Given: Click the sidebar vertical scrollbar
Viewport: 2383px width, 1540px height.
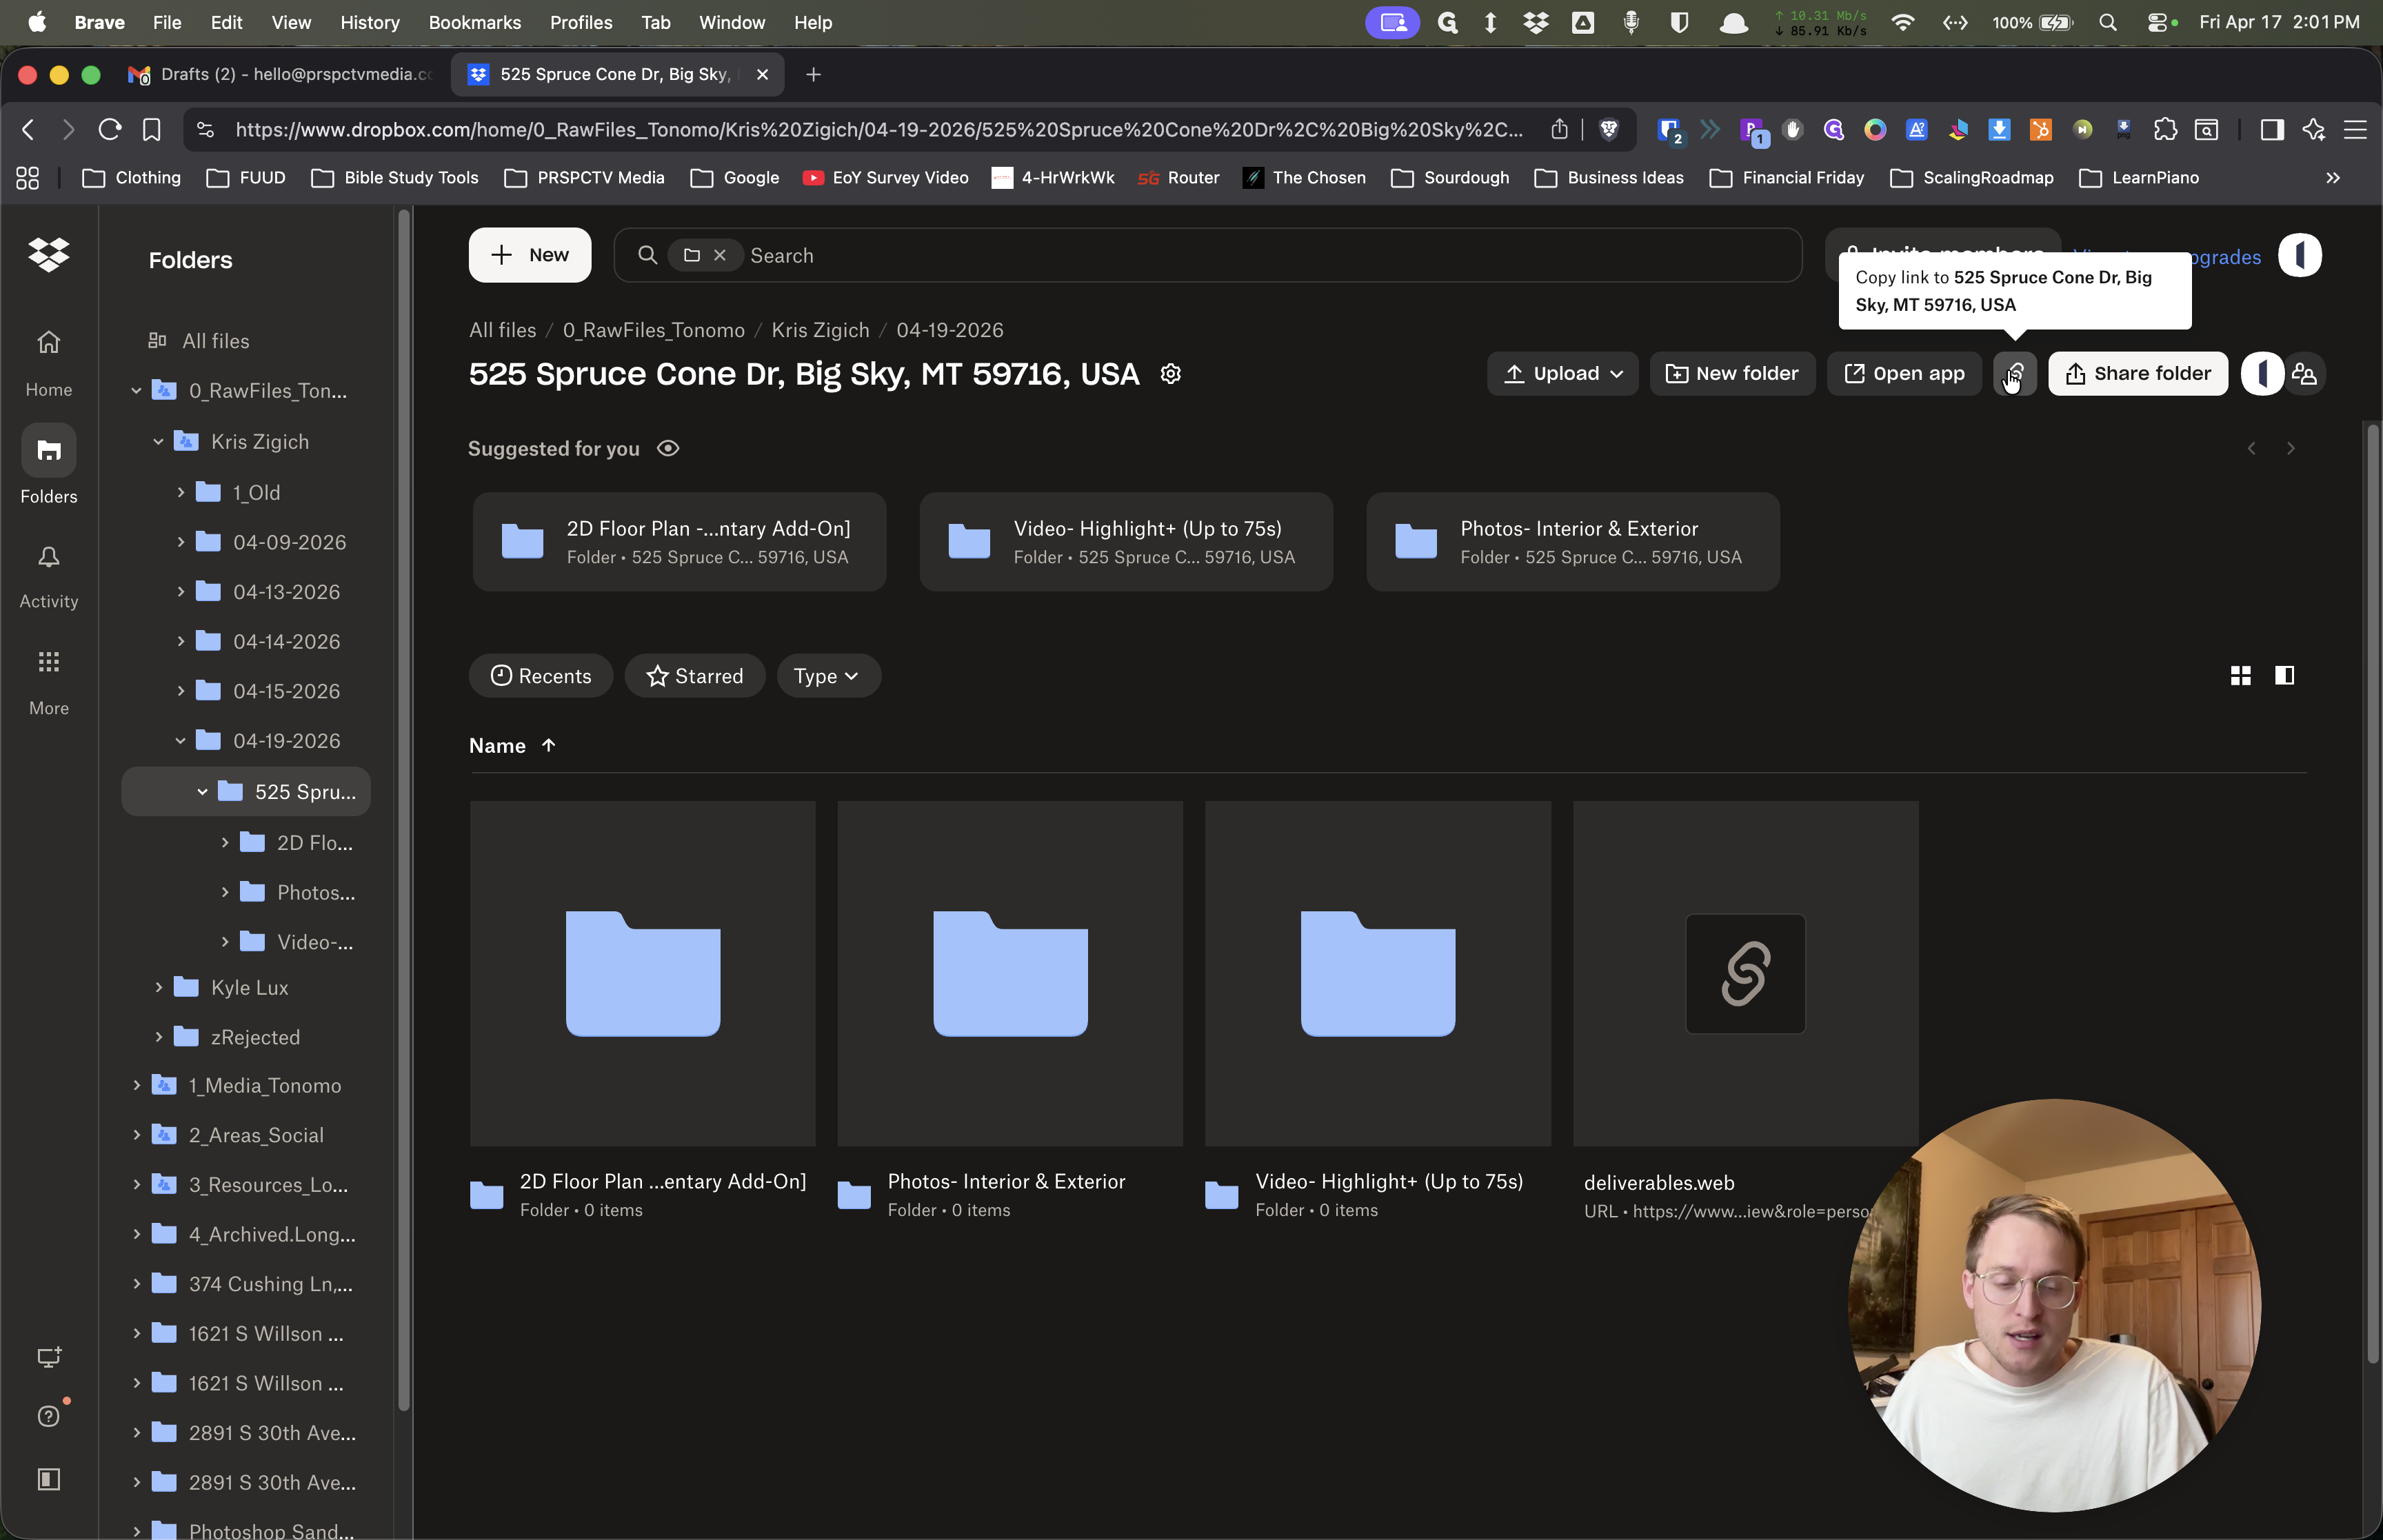Looking at the screenshot, I should (404, 810).
